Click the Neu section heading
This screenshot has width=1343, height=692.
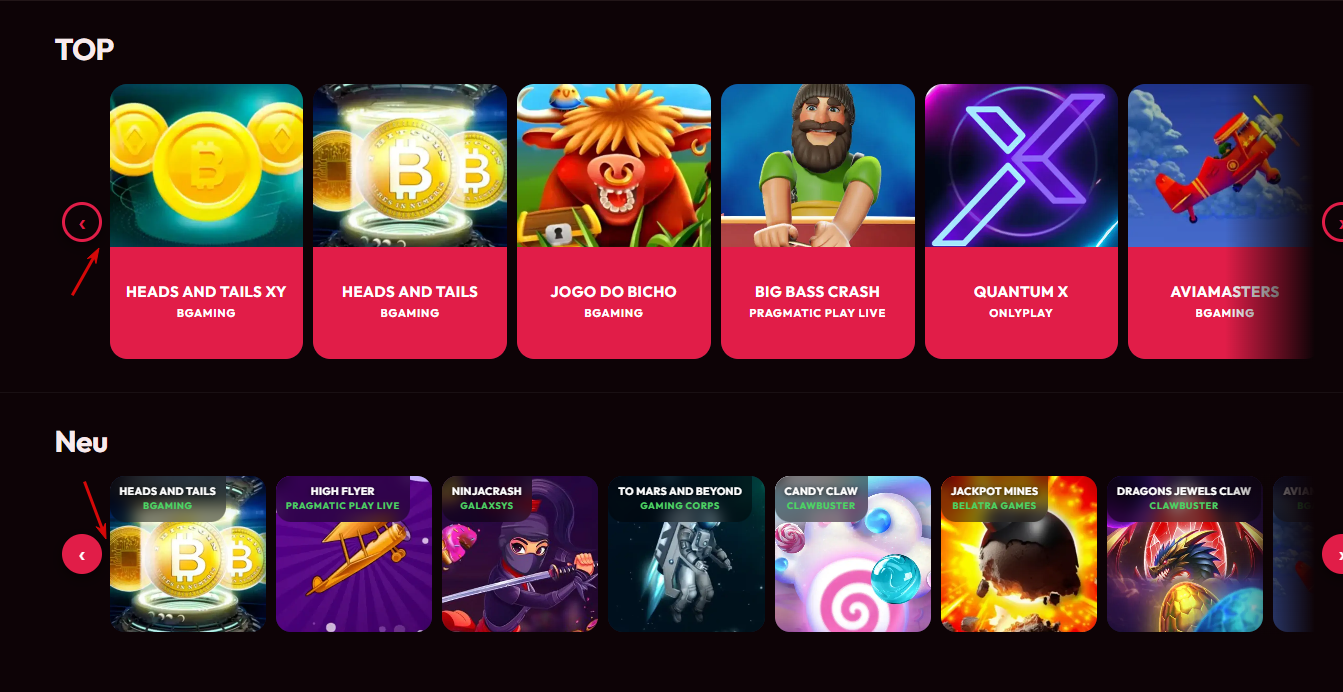81,441
